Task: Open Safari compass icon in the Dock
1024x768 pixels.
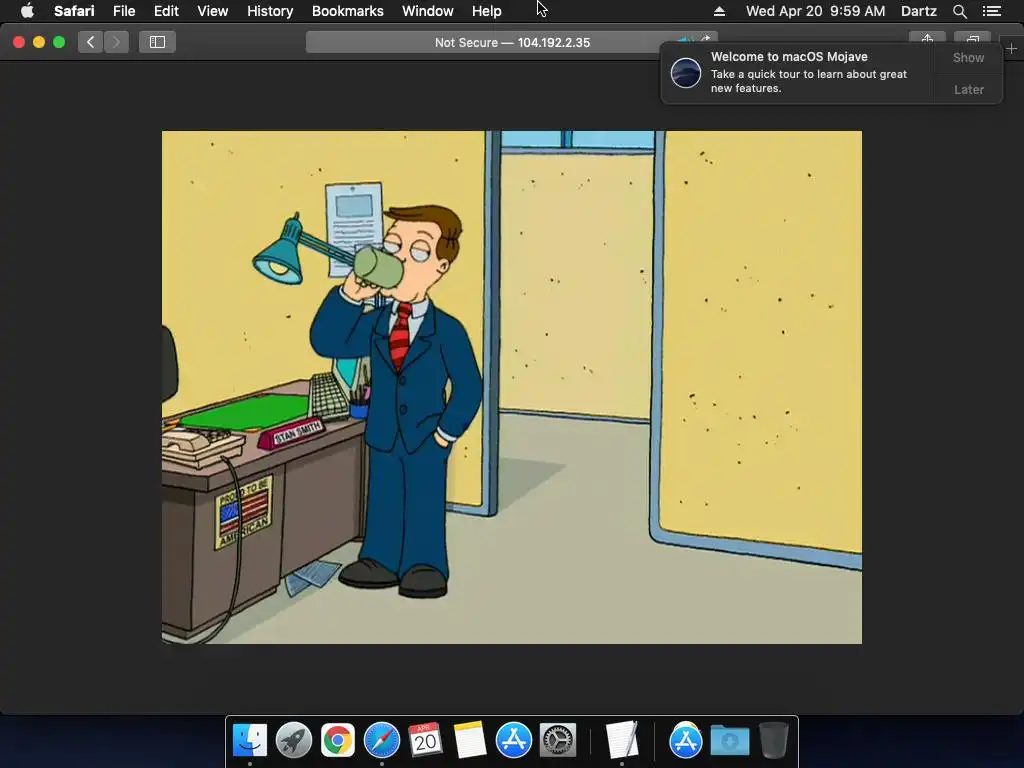Action: tap(381, 740)
